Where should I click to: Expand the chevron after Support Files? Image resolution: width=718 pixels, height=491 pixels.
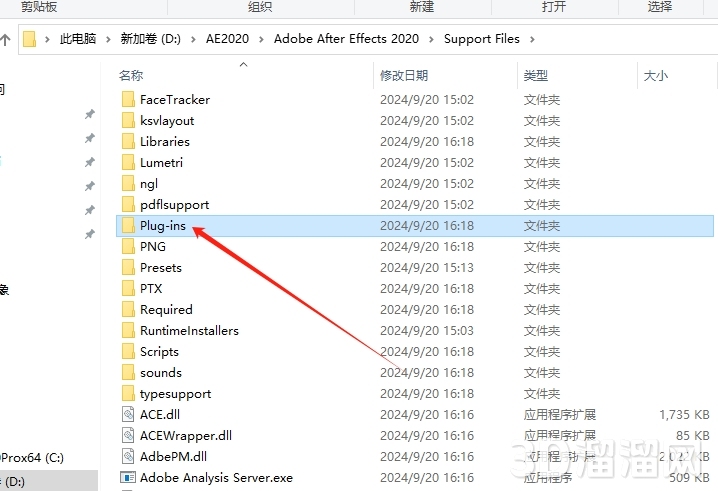532,39
